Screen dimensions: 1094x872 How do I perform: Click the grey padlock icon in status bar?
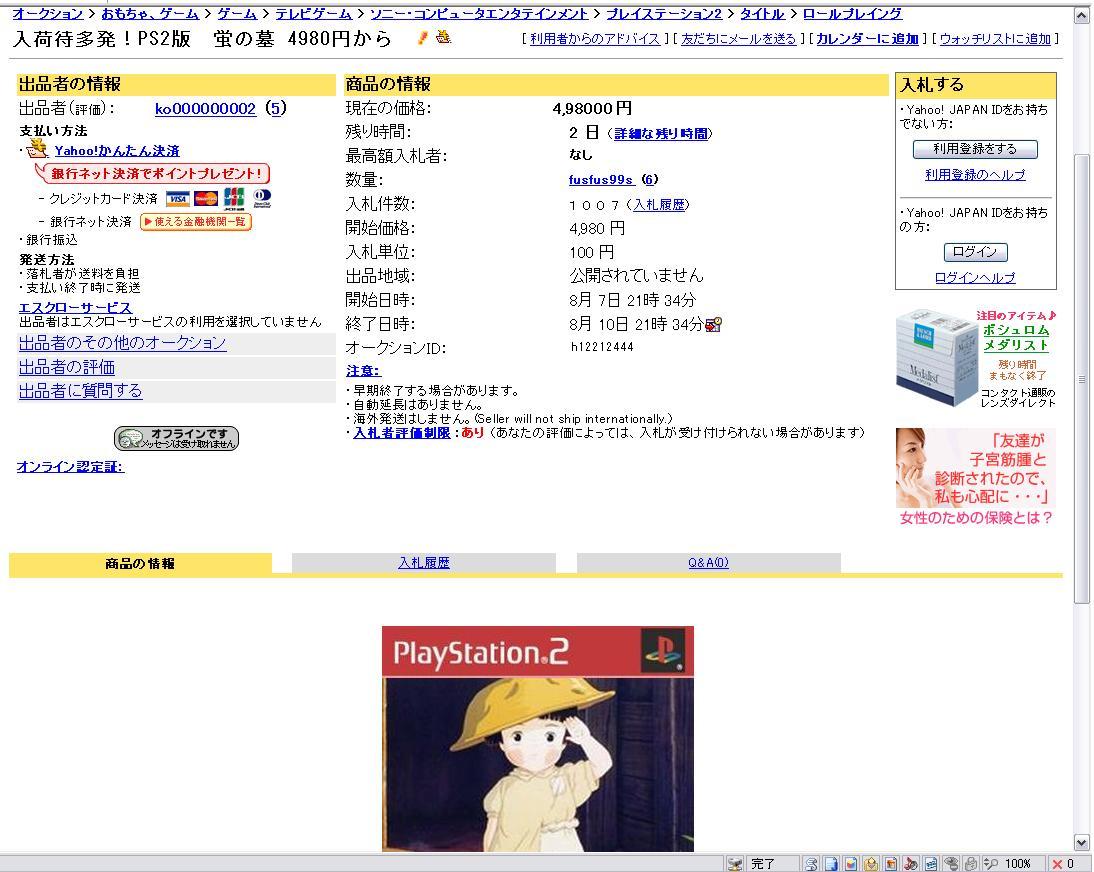click(971, 864)
